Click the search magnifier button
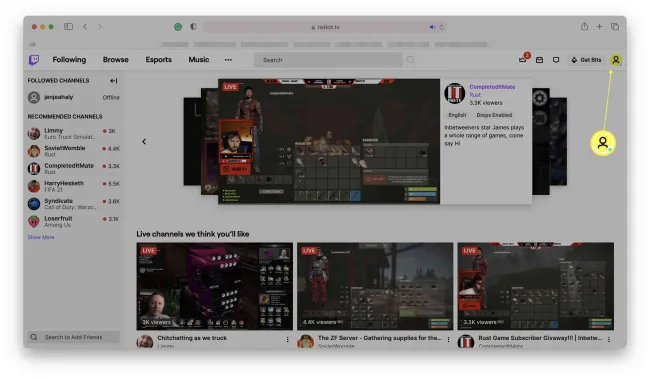The image size is (650, 379). [410, 60]
